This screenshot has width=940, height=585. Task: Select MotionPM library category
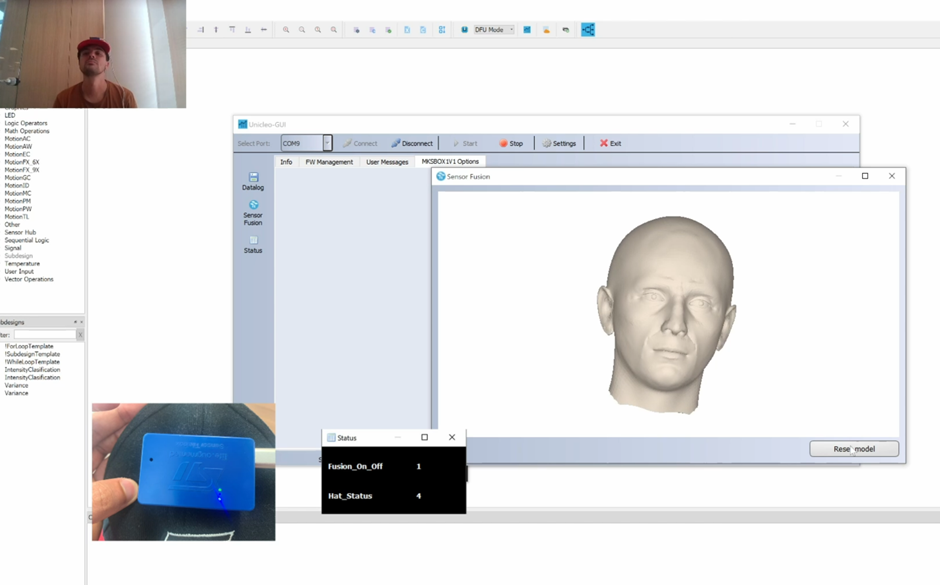tap(17, 201)
